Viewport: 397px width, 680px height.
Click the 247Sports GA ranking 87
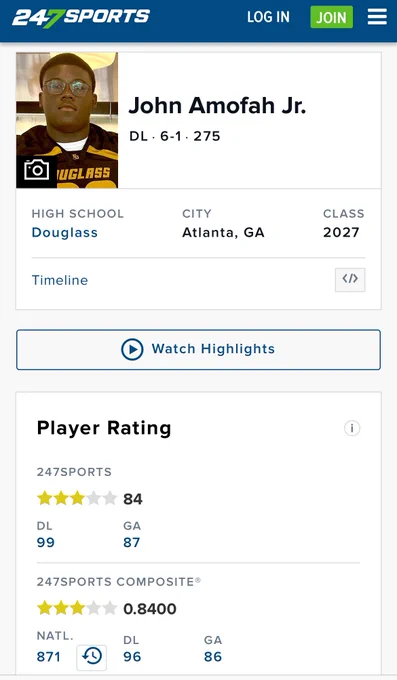pos(131,543)
